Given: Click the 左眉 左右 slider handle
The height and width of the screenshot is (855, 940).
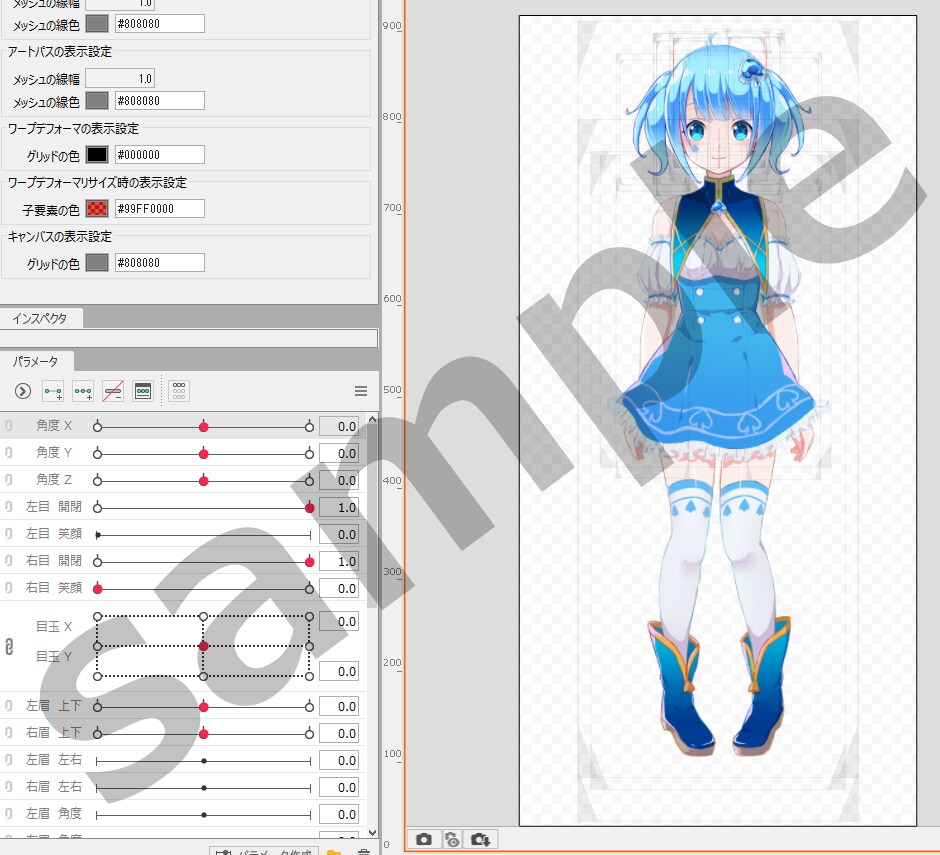Looking at the screenshot, I should (x=204, y=761).
